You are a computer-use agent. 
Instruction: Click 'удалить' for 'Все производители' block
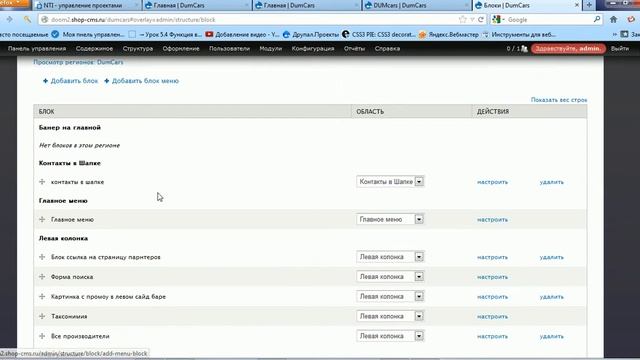click(x=551, y=336)
